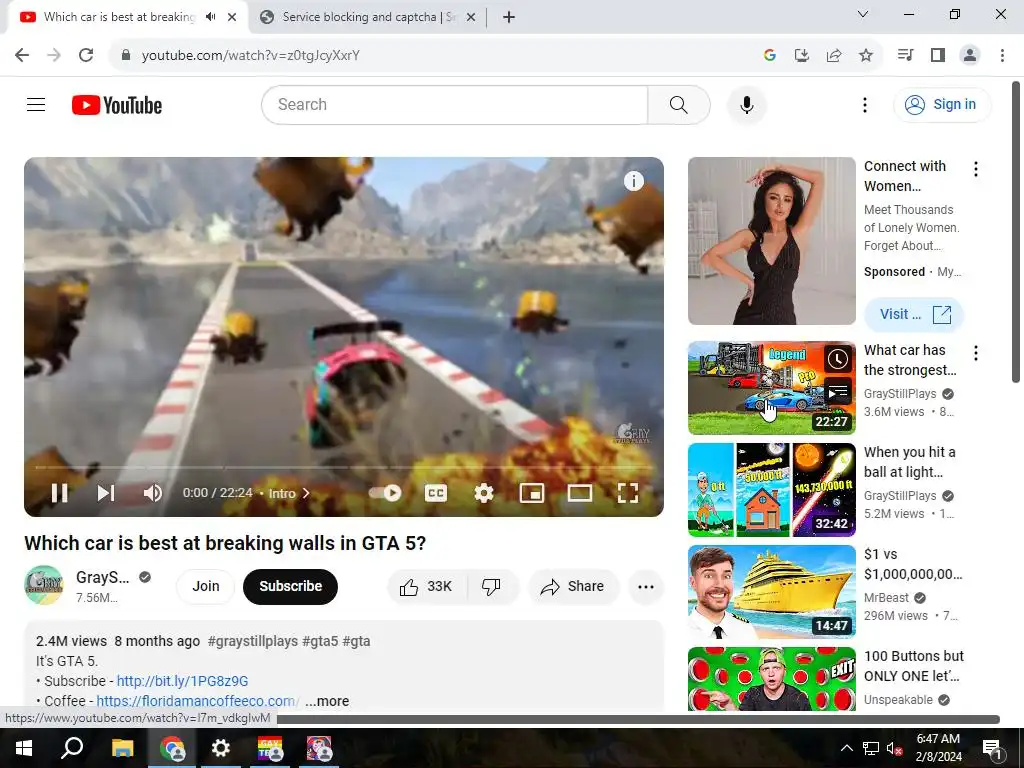
Task: Open bit.ly subscribe link
Action: click(182, 680)
